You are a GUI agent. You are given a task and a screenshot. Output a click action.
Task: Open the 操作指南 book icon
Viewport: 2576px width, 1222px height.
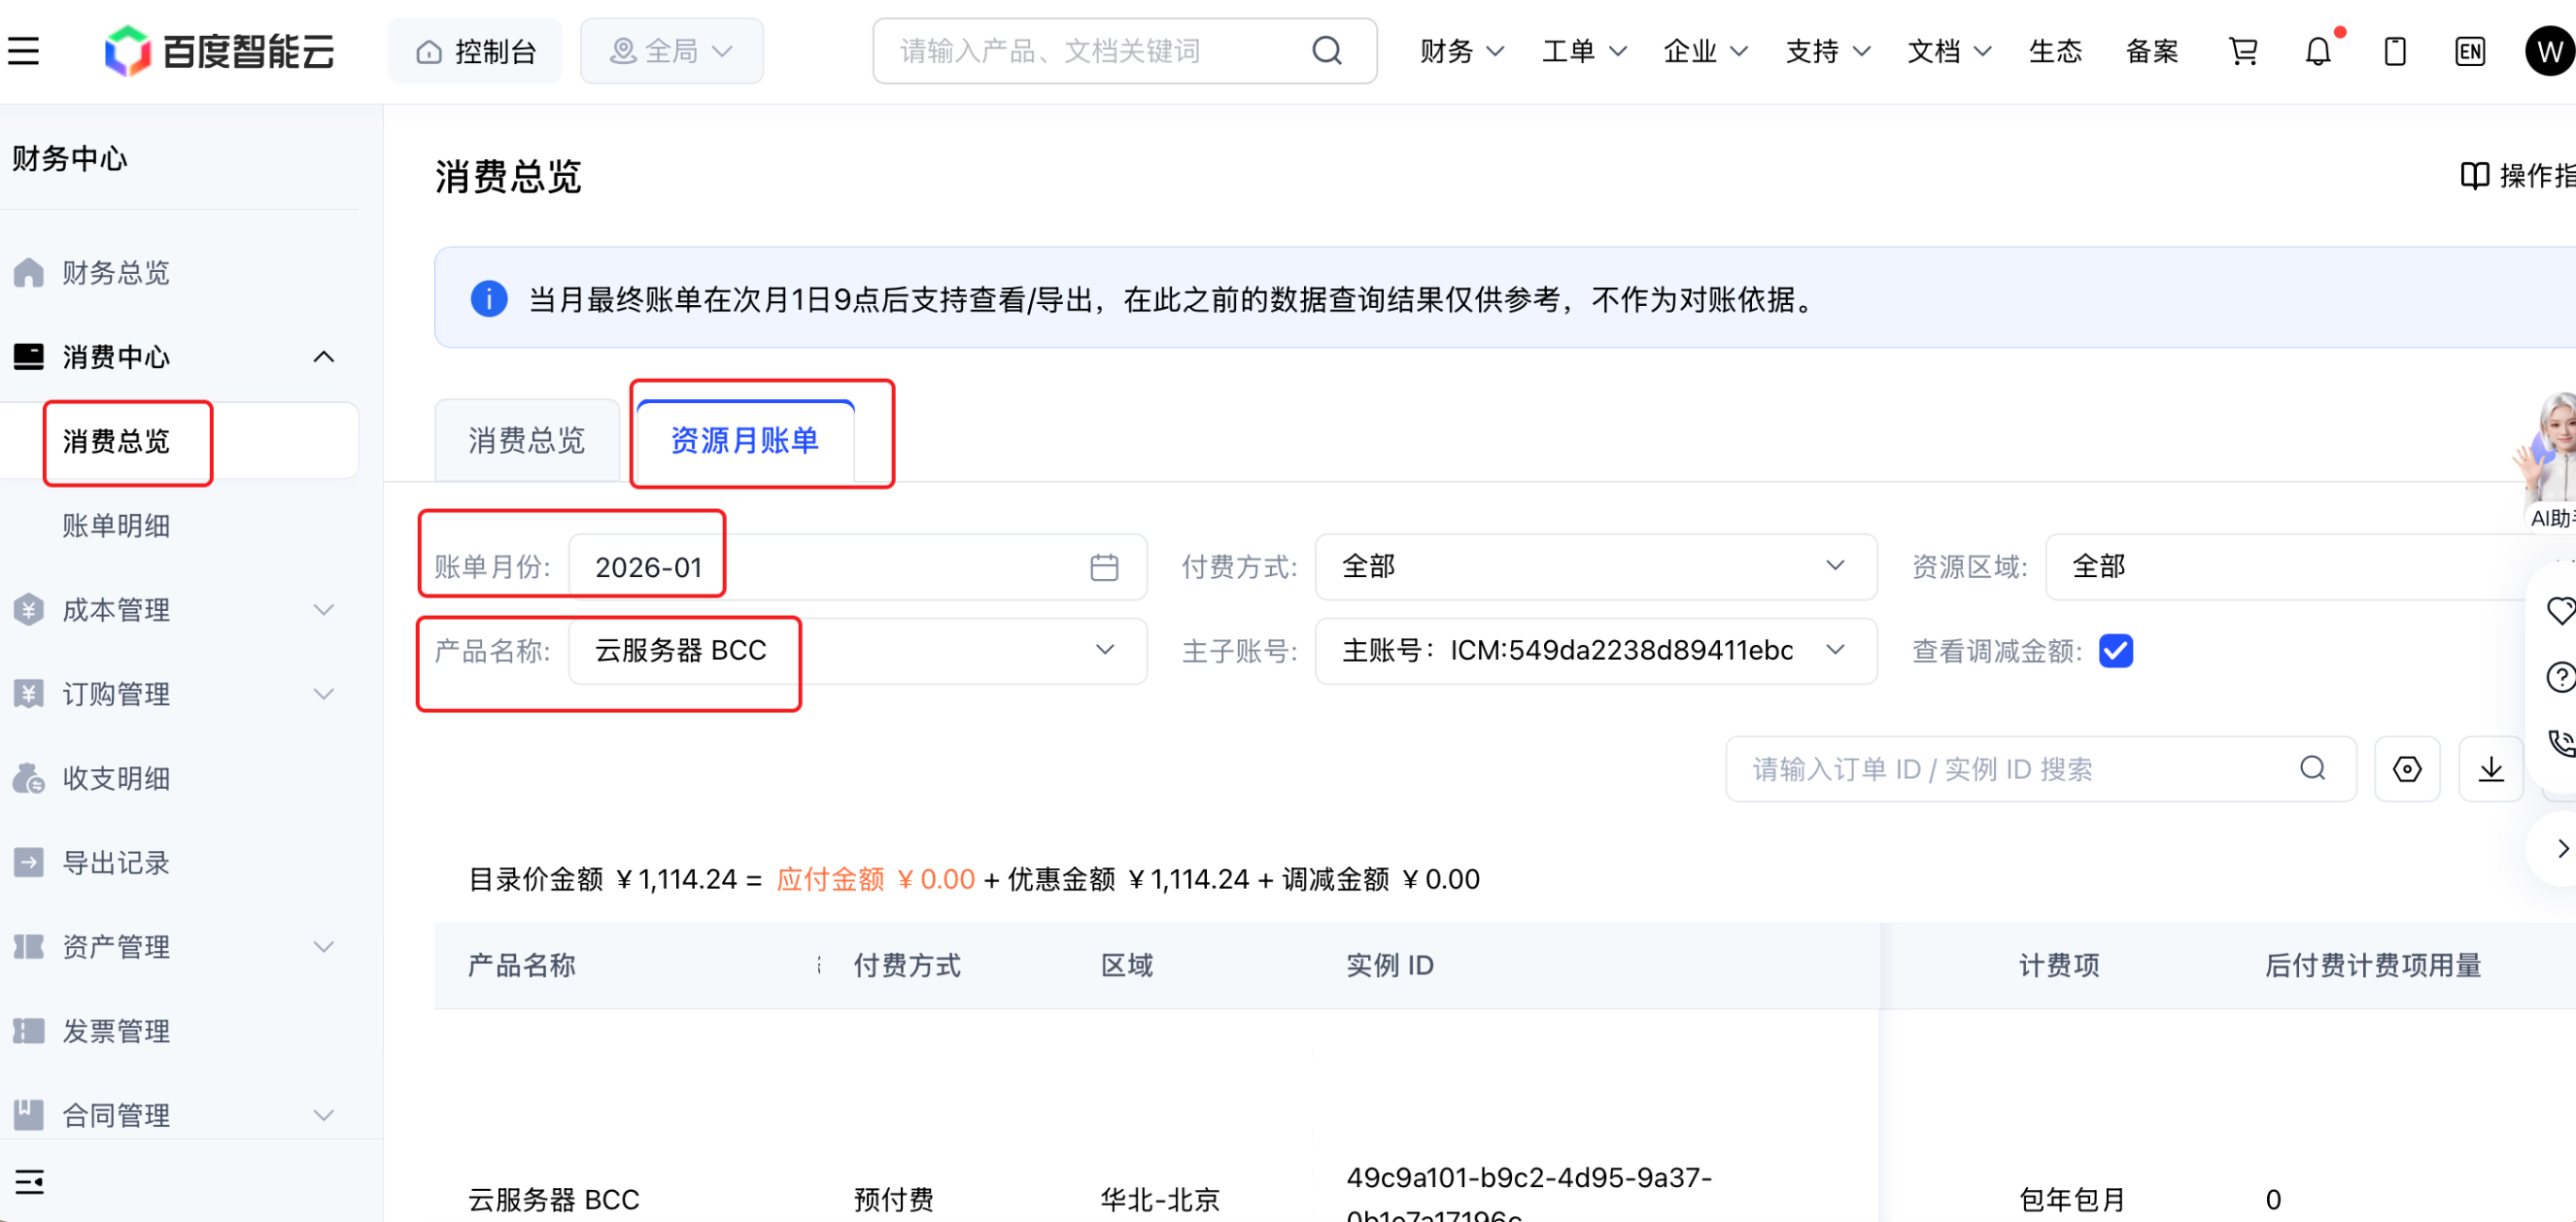[2474, 176]
